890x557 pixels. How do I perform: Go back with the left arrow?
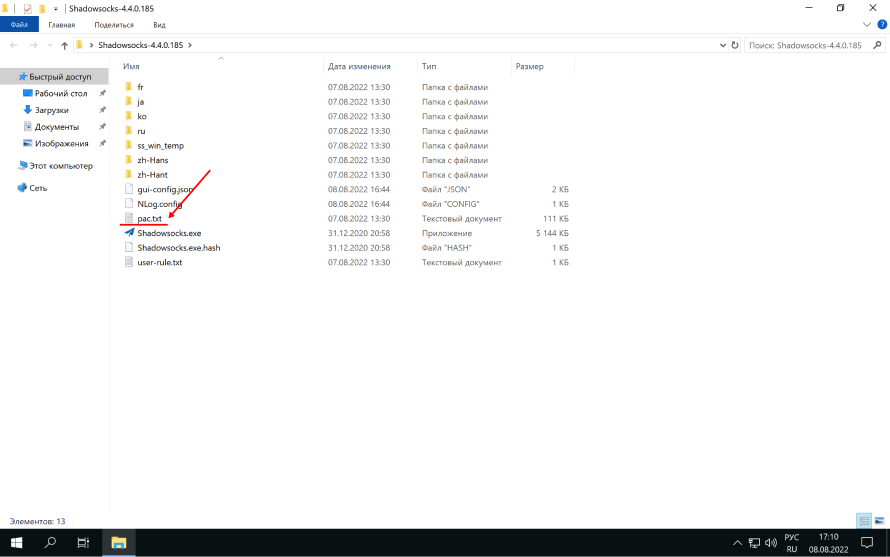pyautogui.click(x=14, y=45)
